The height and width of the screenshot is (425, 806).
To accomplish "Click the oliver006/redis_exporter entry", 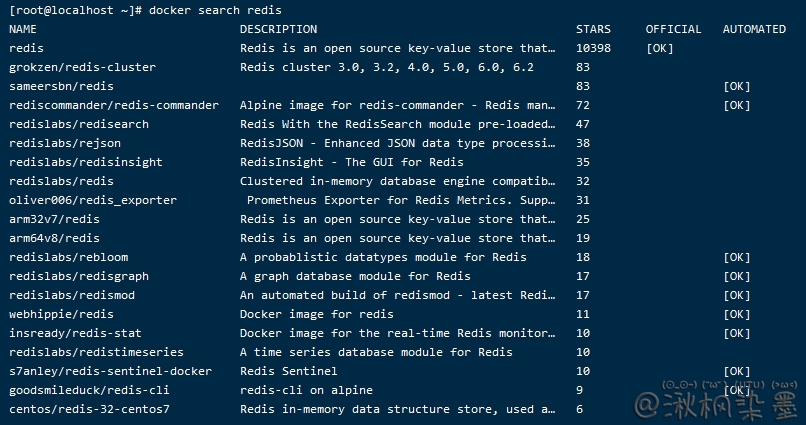I will pyautogui.click(x=92, y=200).
